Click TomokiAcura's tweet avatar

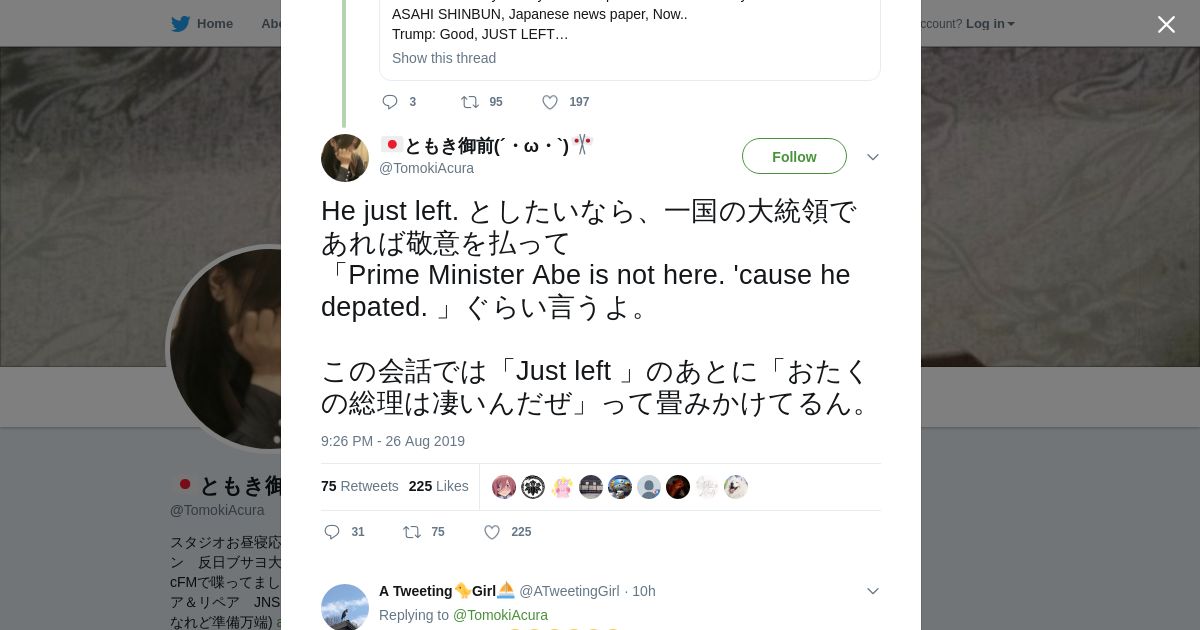click(345, 158)
